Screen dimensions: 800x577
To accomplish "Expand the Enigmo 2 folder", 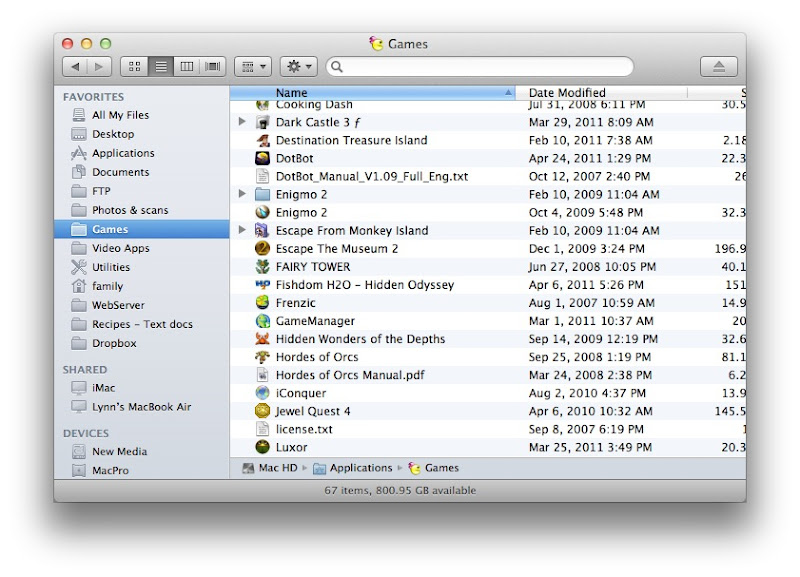I will coord(243,194).
